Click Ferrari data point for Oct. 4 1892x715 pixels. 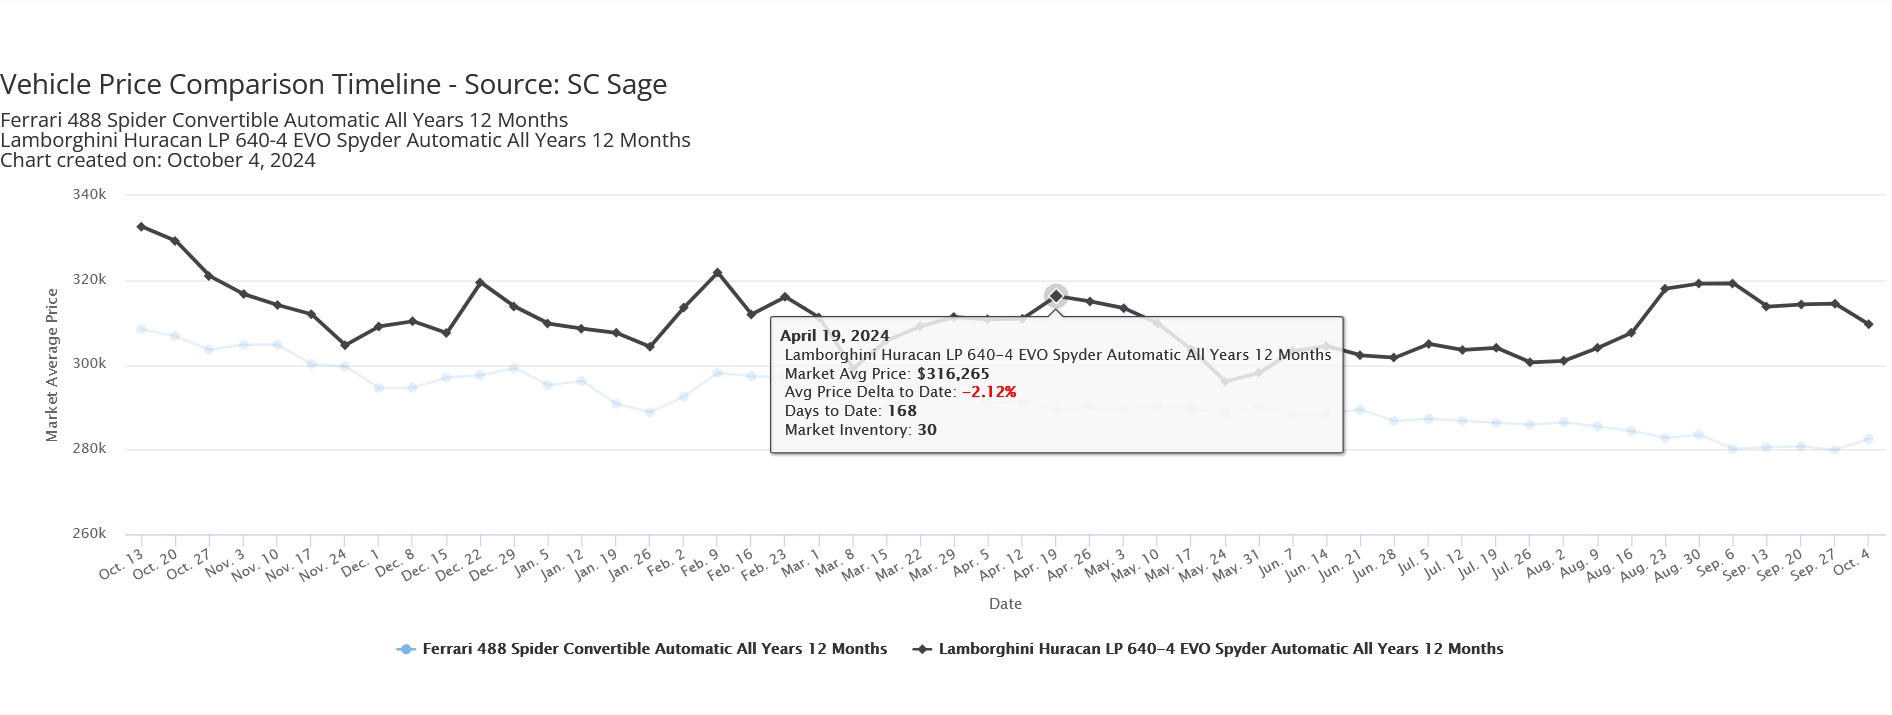[x=1868, y=439]
